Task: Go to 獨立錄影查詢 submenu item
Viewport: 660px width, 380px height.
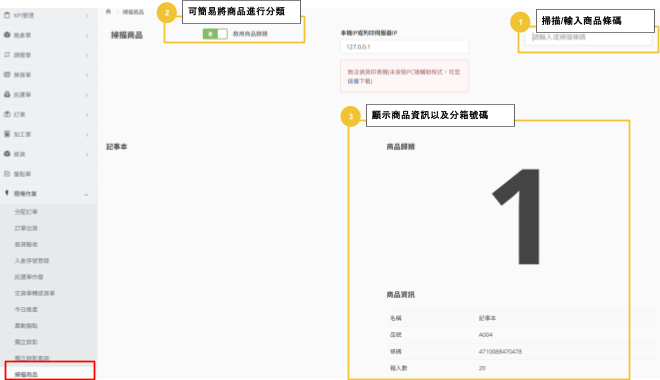Action: click(x=32, y=358)
